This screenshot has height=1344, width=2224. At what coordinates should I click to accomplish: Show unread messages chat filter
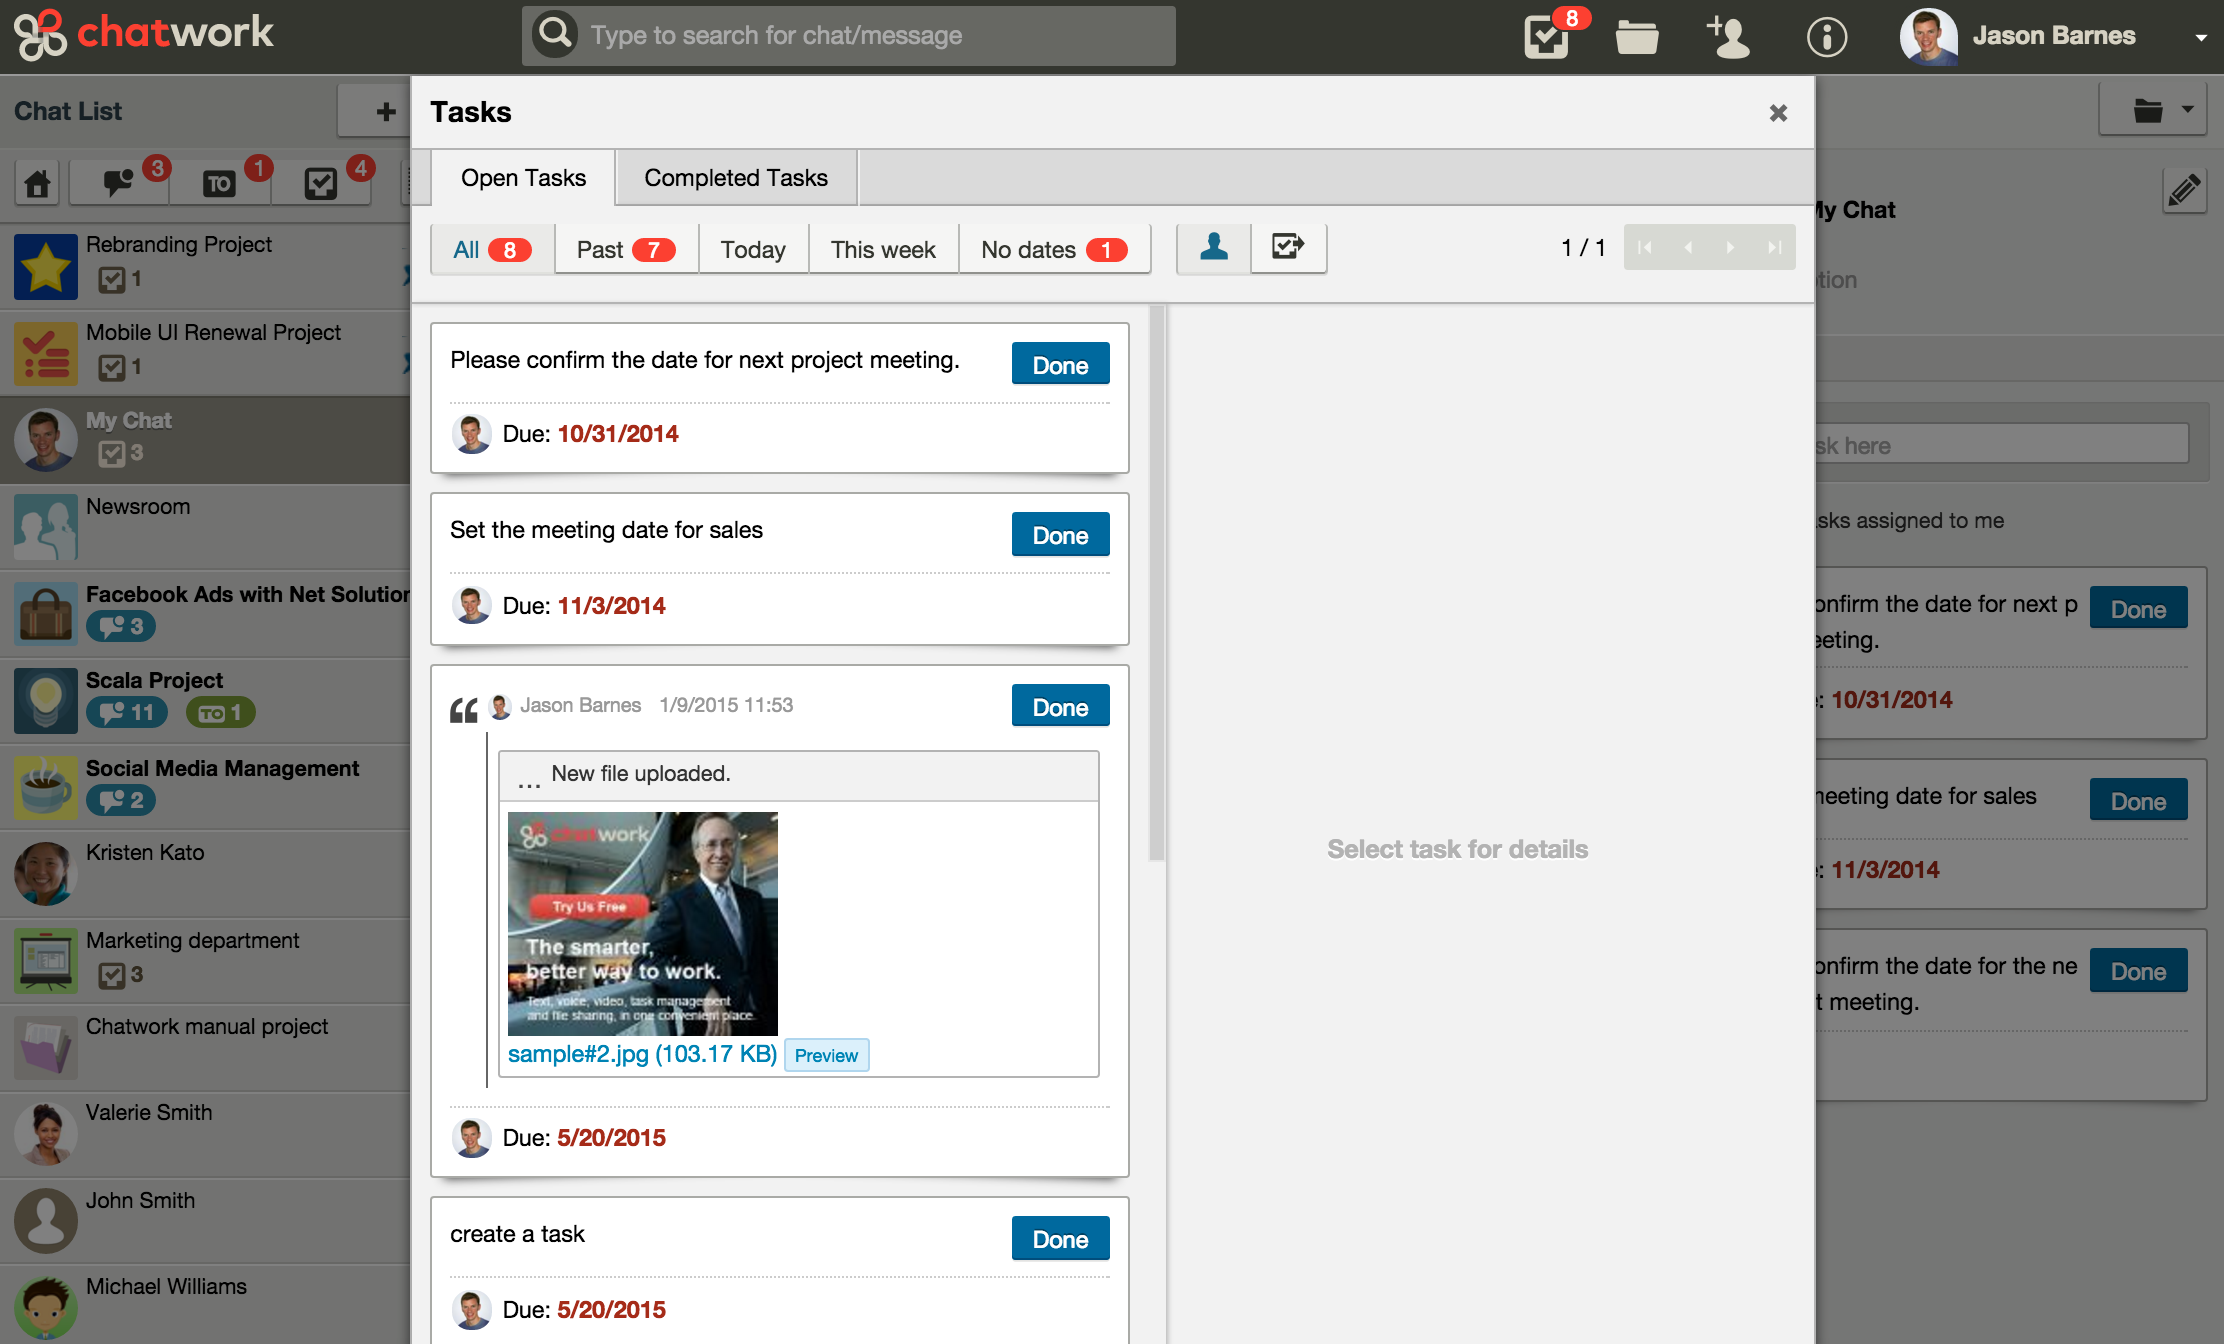point(119,183)
